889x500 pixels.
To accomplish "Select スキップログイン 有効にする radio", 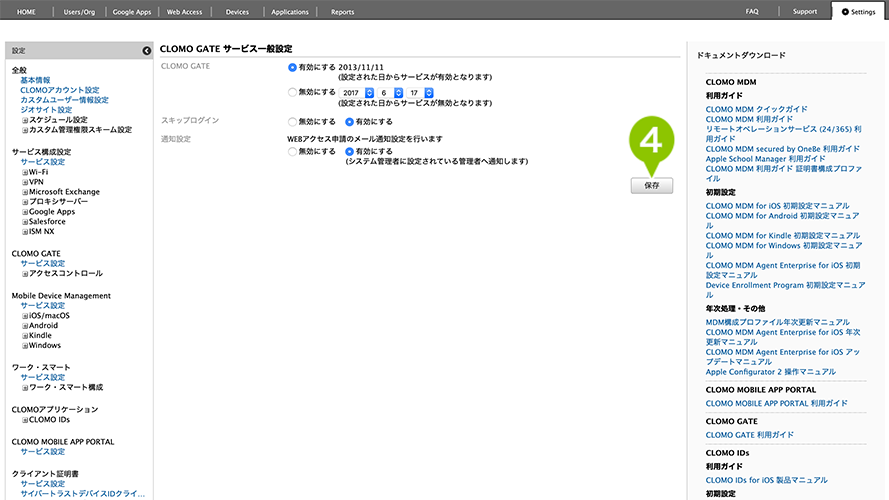I will 349,121.
